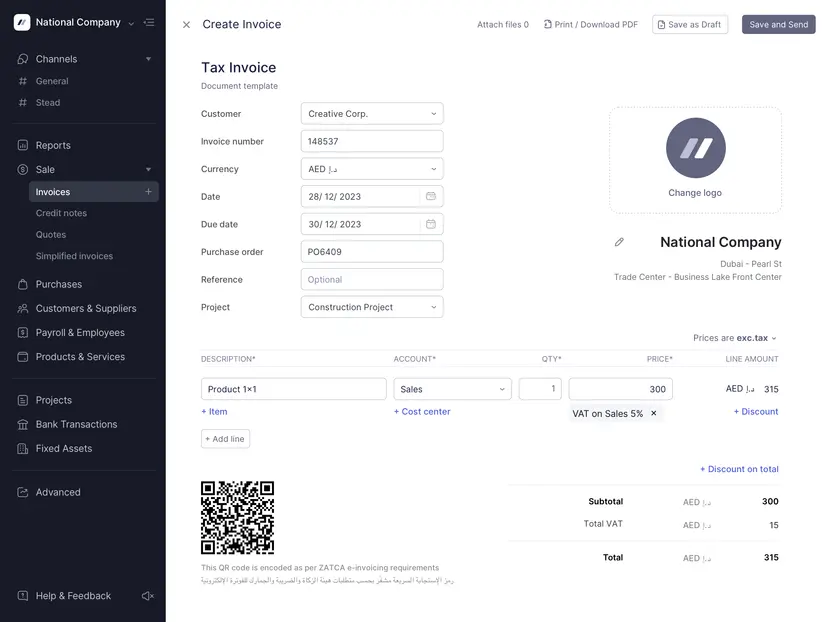Screen dimensions: 828x622
Task: Click the + Item link
Action: point(214,411)
